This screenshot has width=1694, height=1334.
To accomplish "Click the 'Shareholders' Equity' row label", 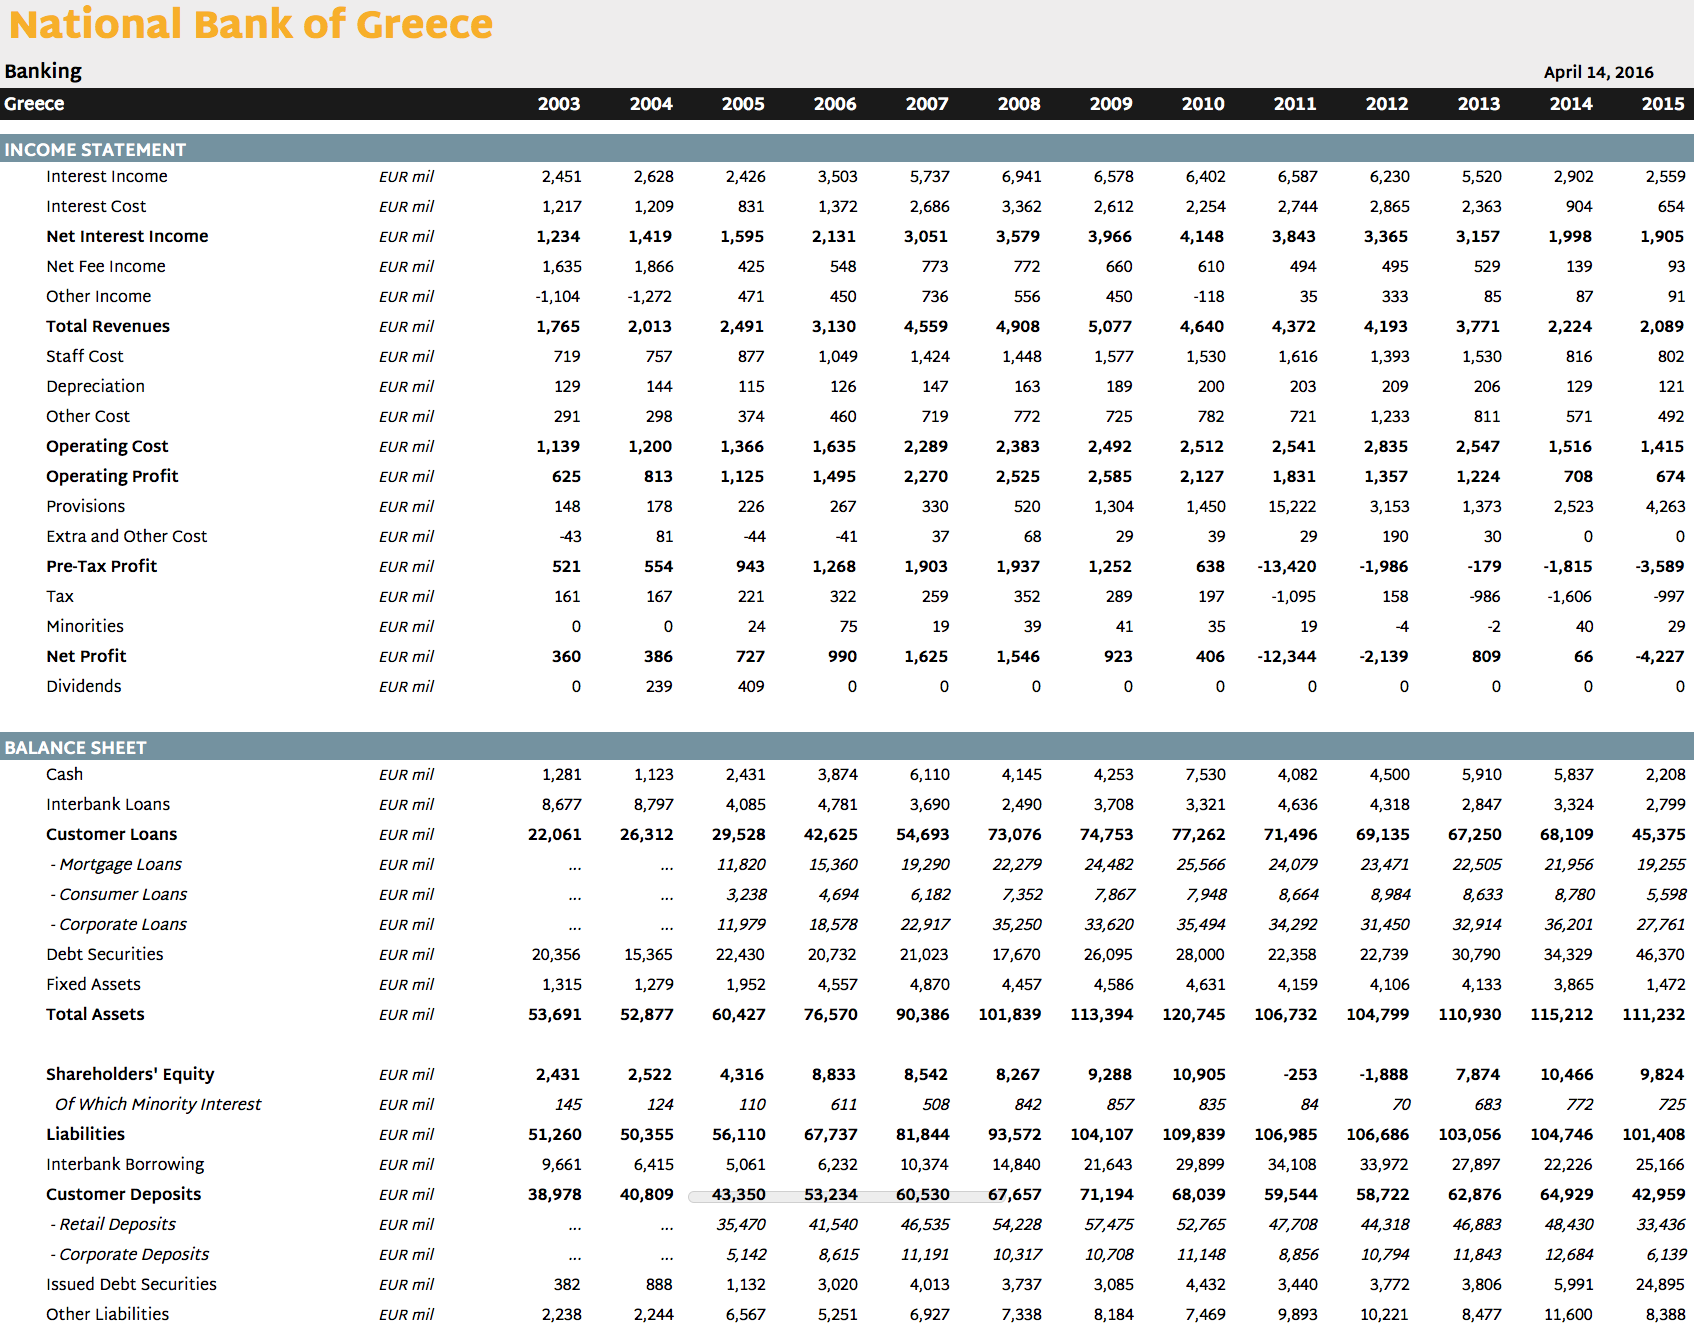I will [x=130, y=1075].
